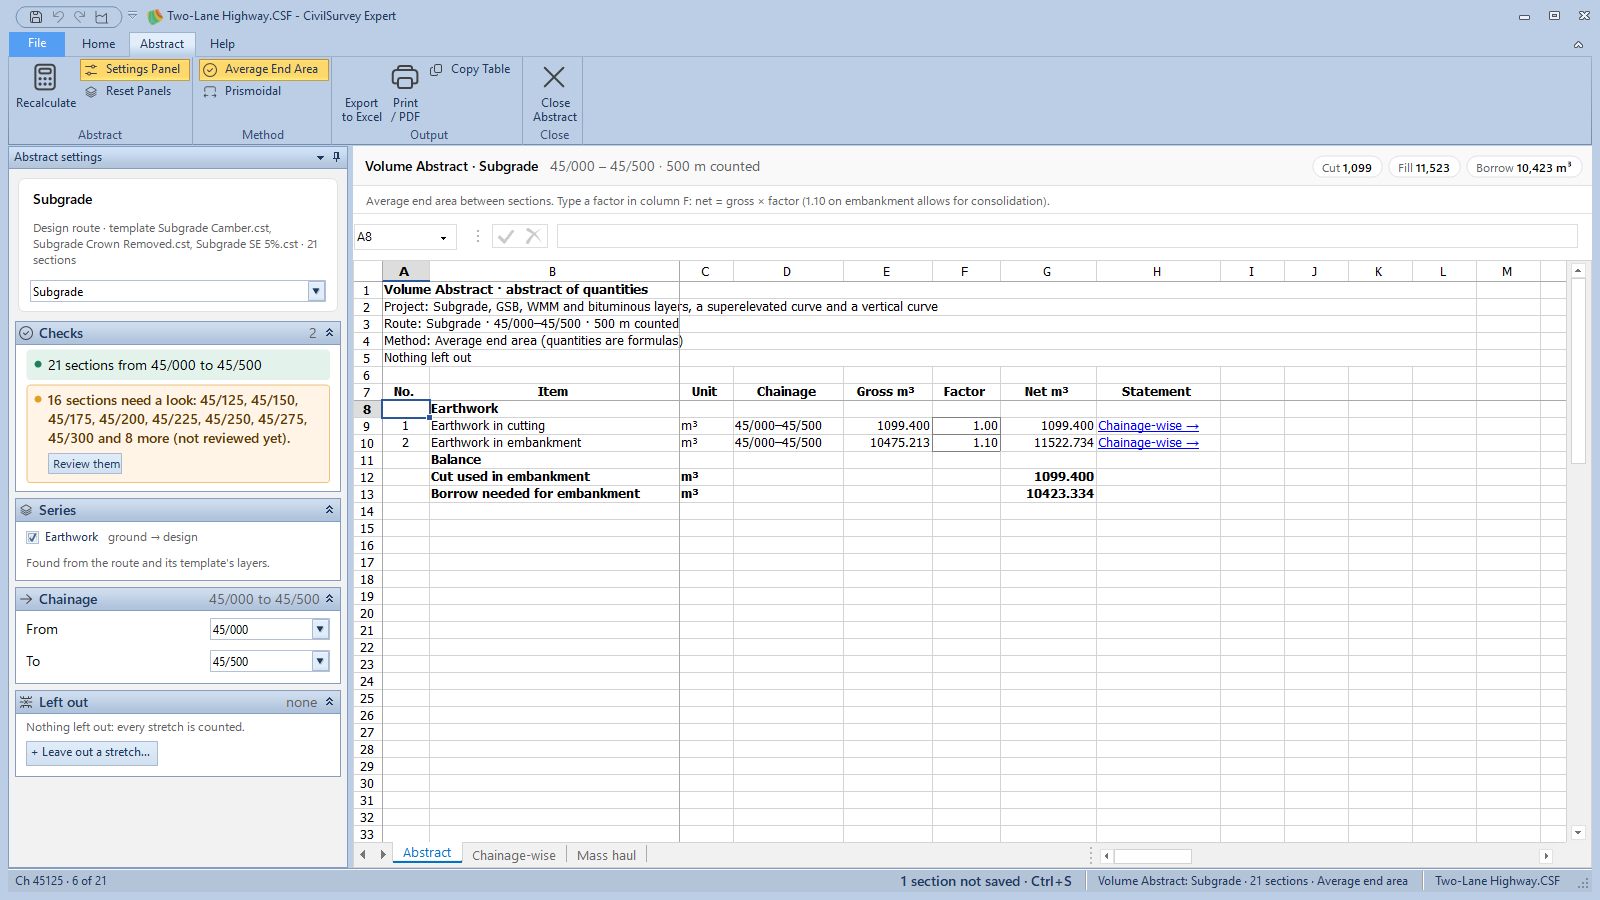Viewport: 1600px width, 900px height.
Task: Collapse the ribbon with chevron
Action: click(1578, 45)
